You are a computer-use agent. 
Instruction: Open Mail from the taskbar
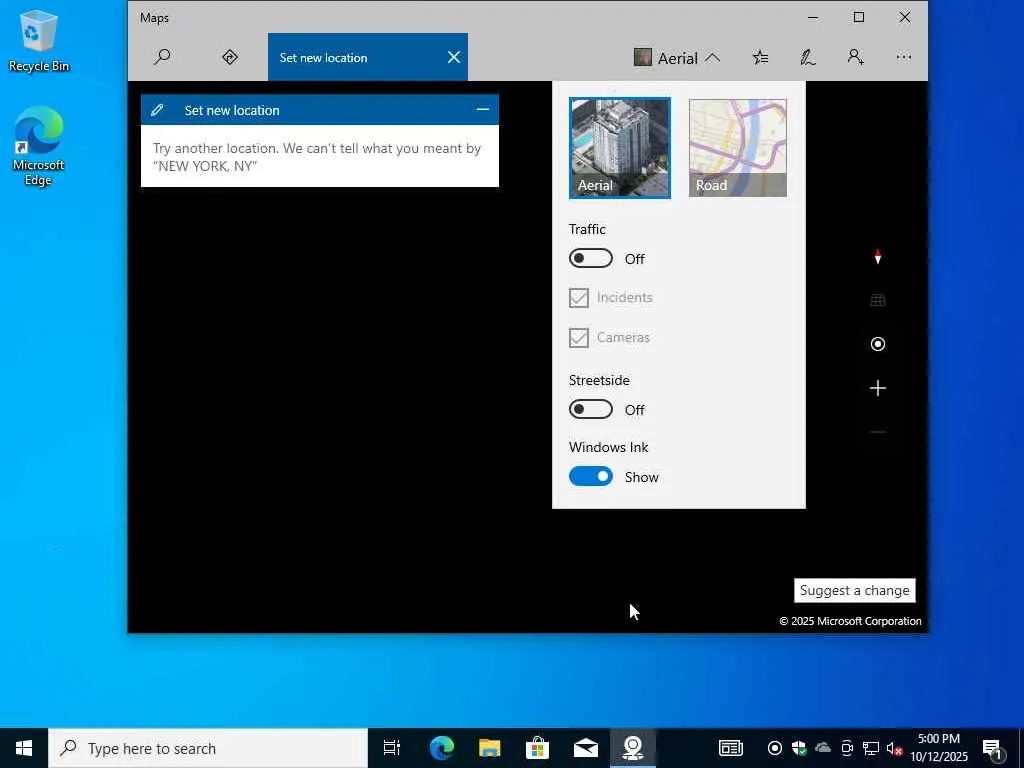586,748
